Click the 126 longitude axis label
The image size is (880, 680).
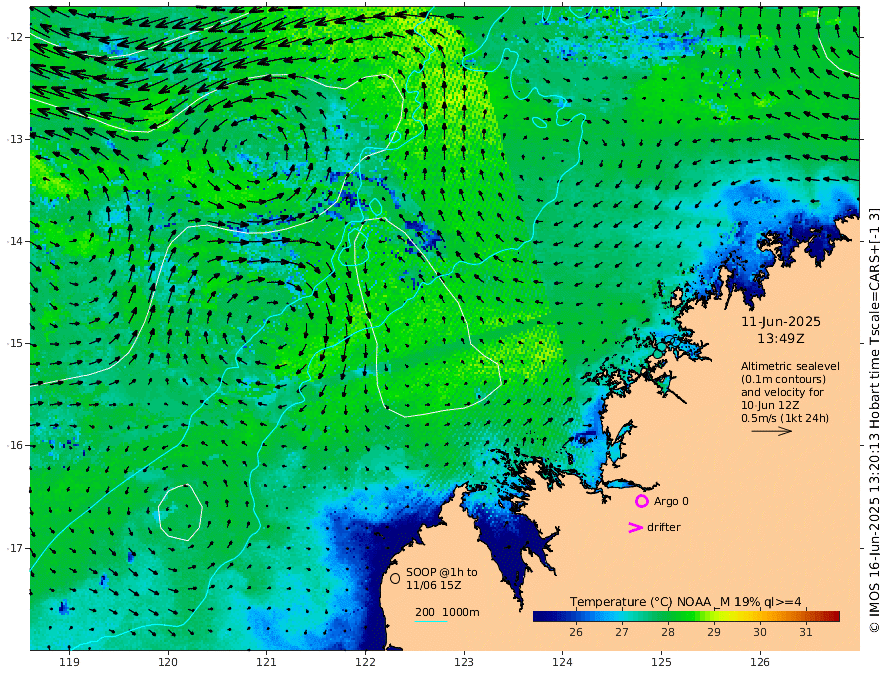[x=760, y=663]
